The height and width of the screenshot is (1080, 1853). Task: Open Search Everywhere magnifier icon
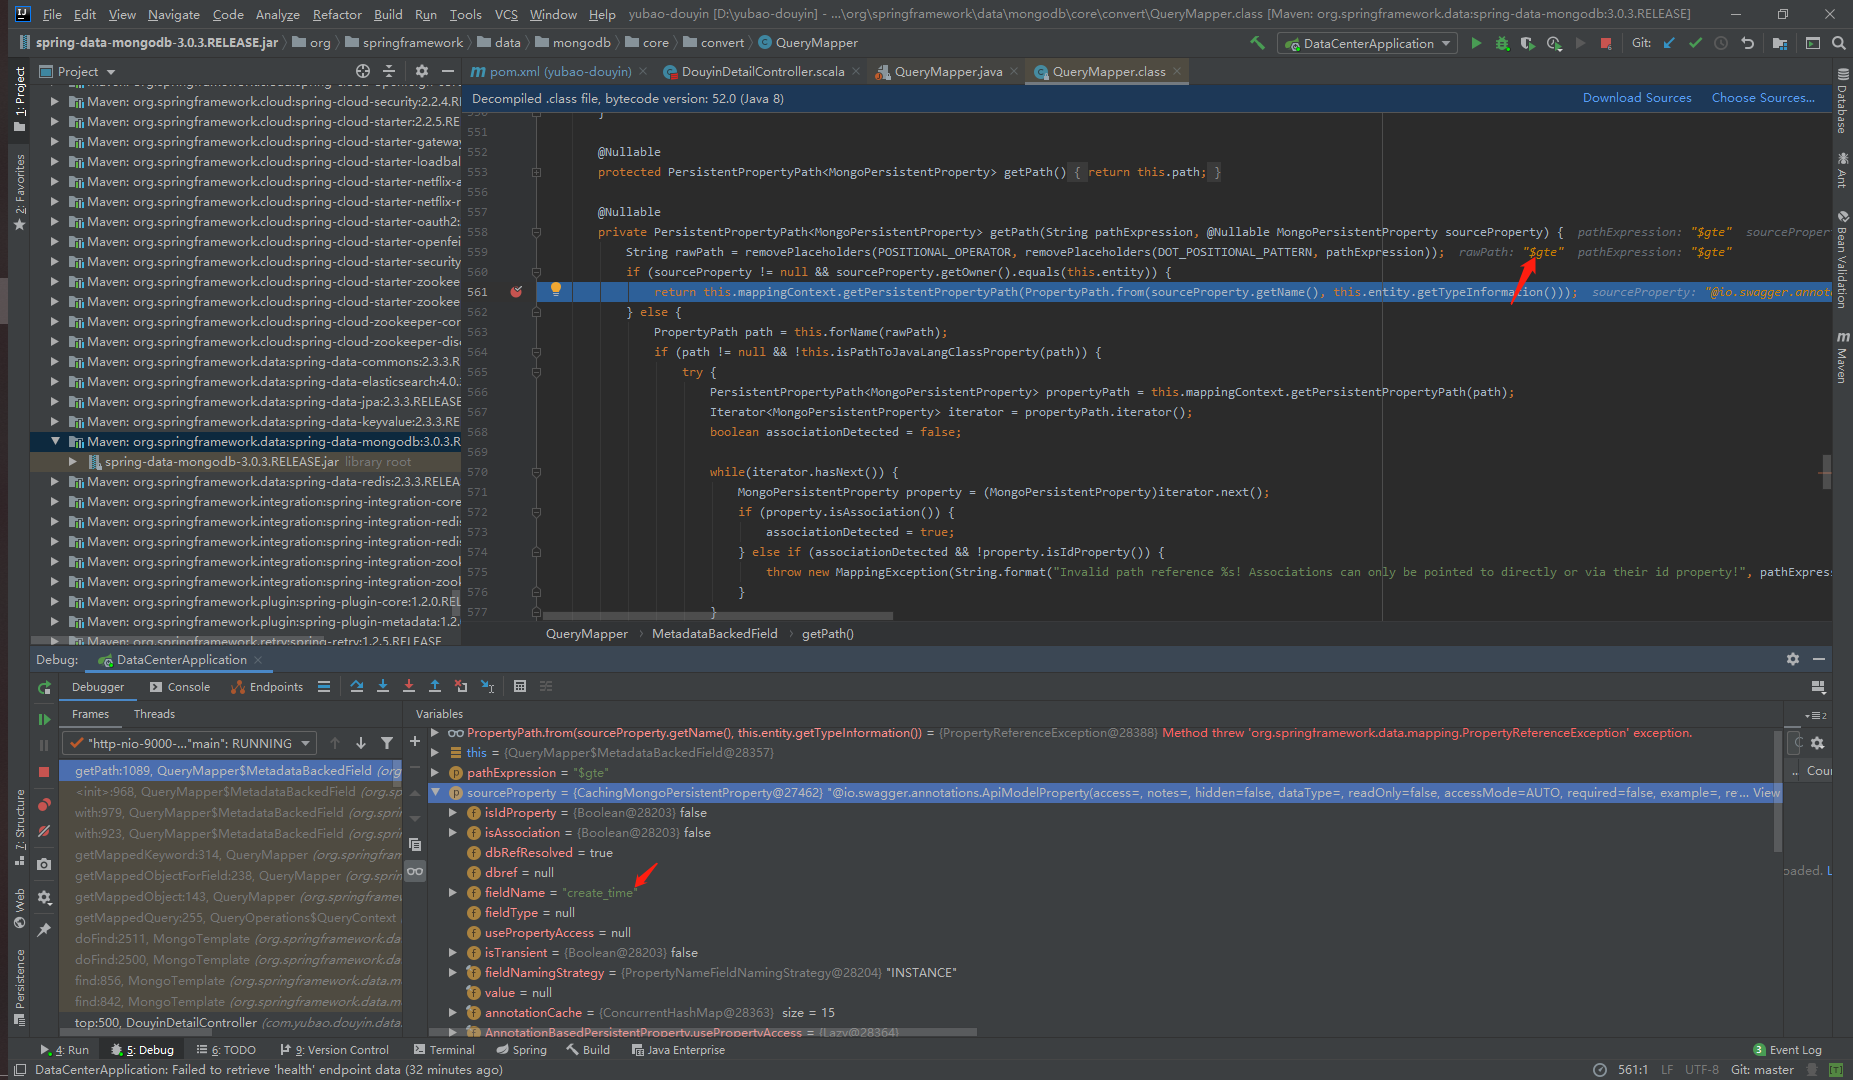point(1838,43)
